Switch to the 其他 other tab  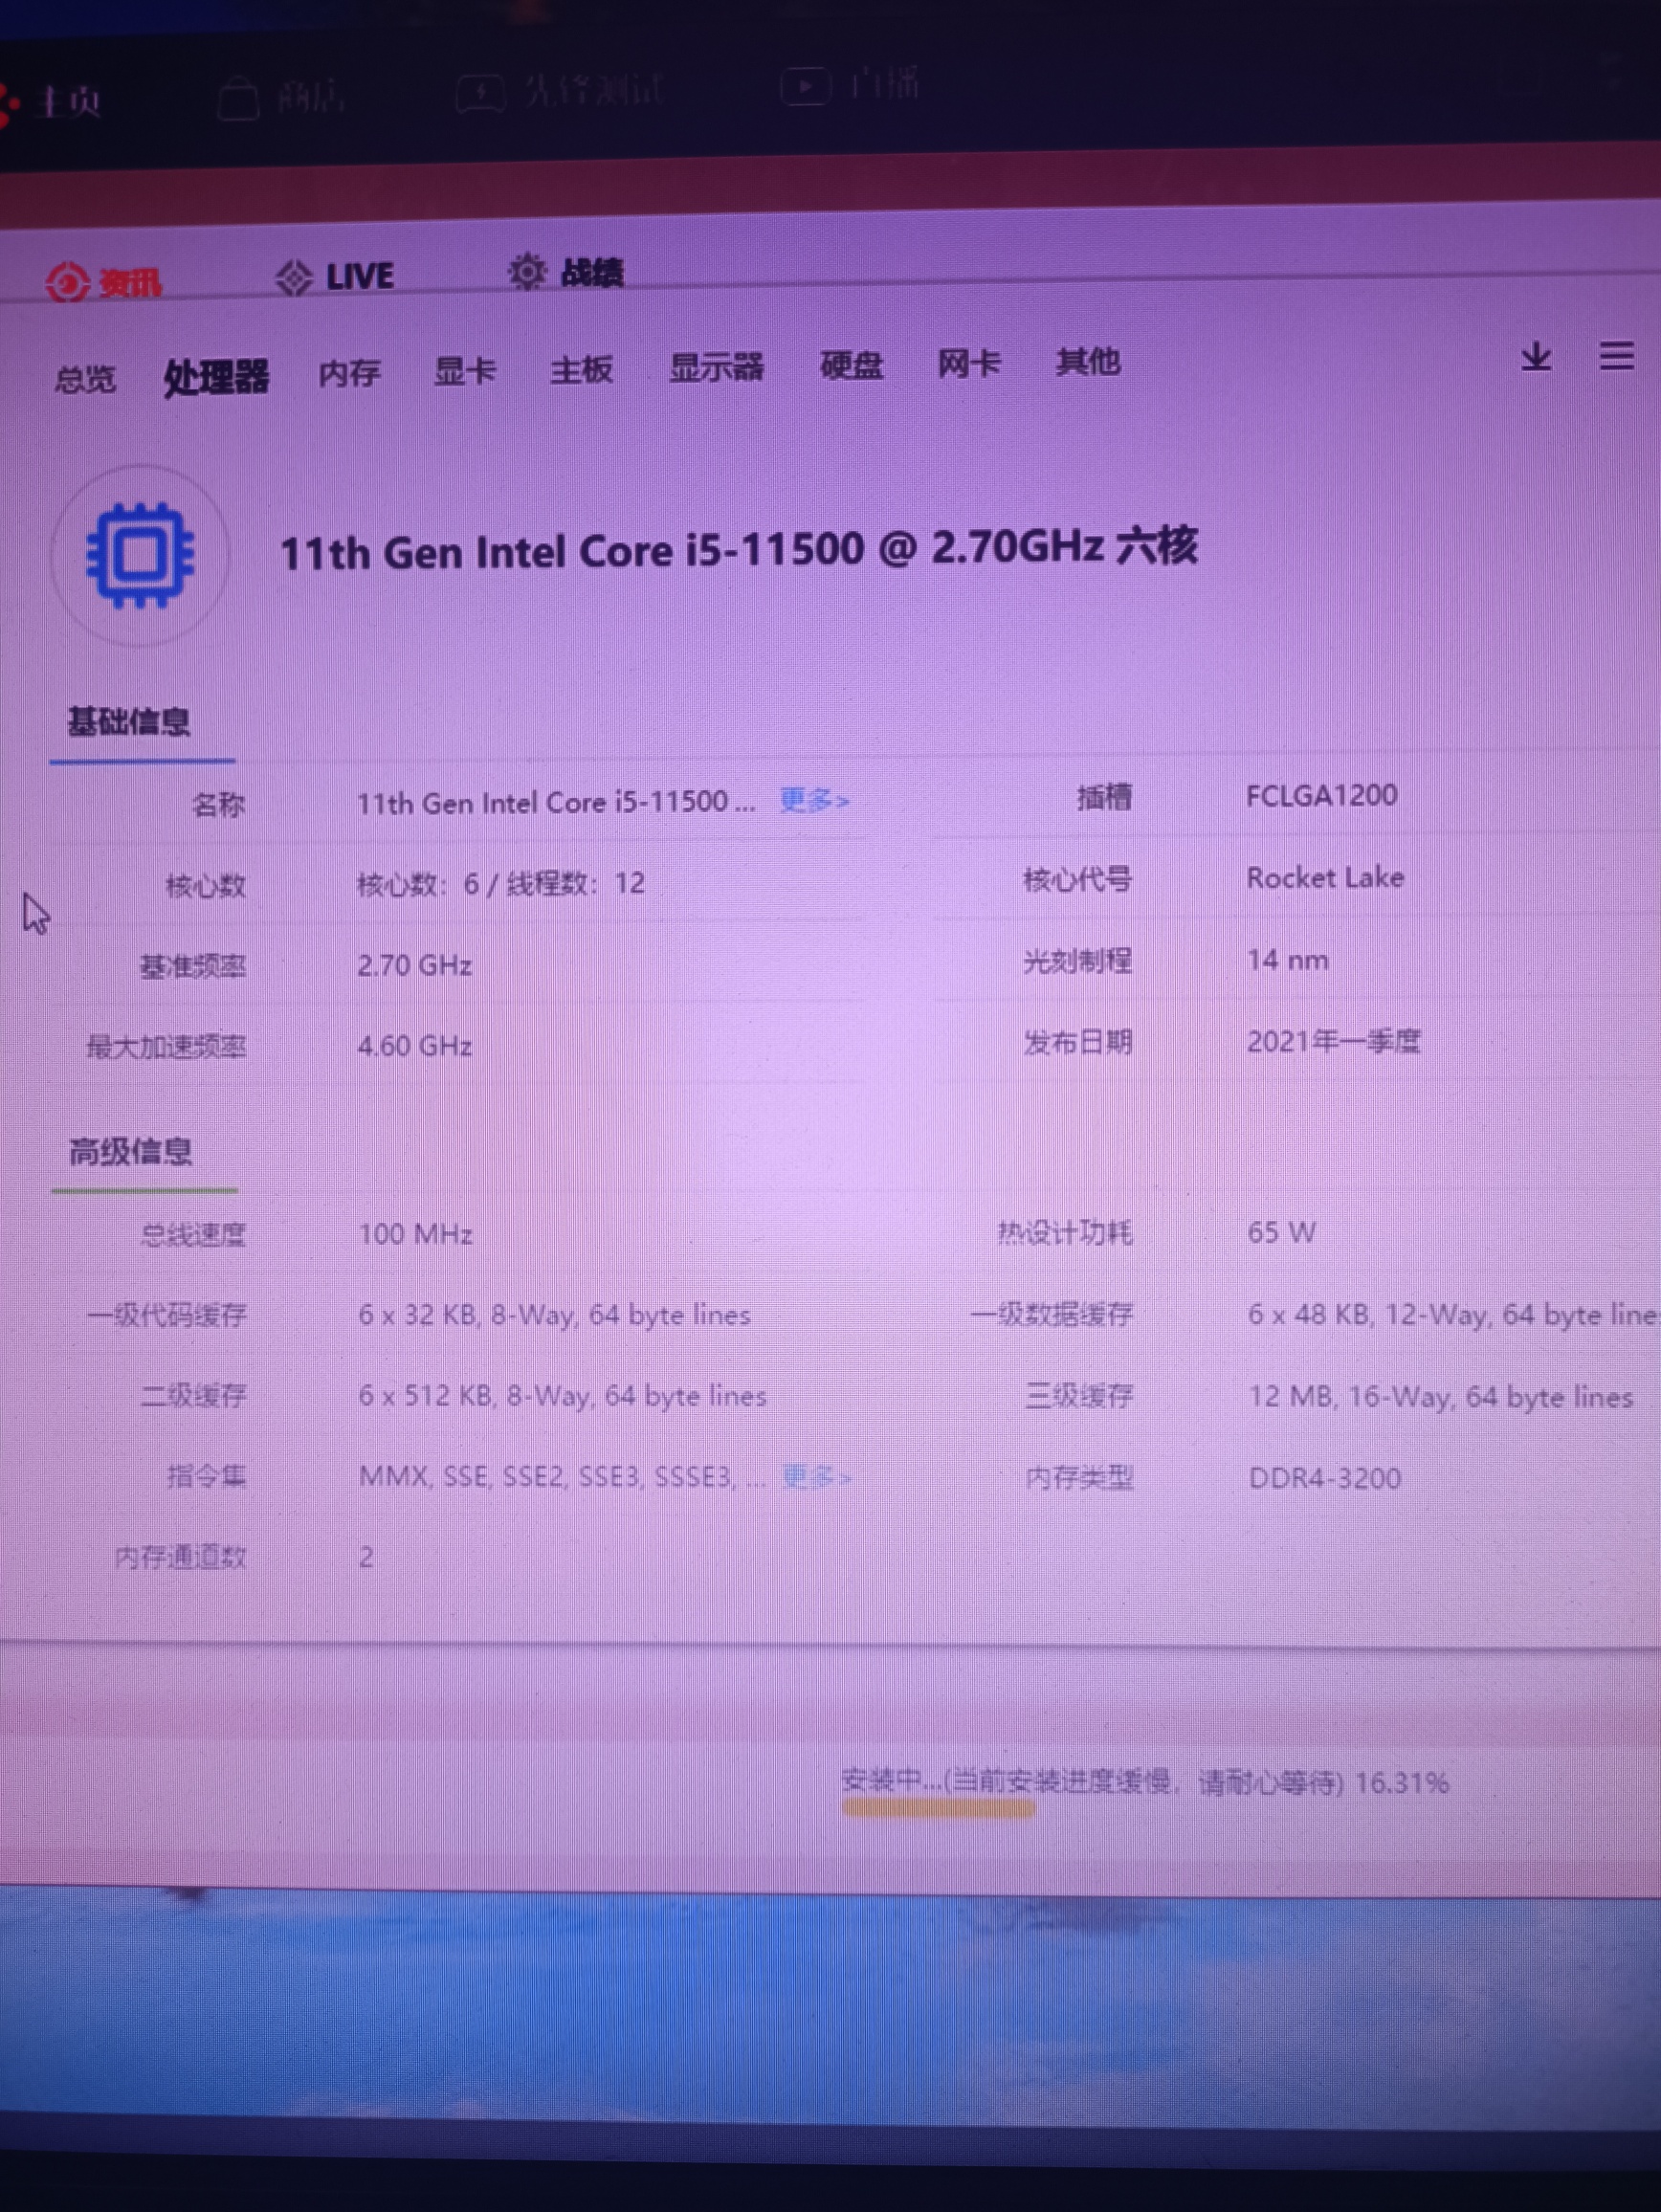click(1088, 361)
